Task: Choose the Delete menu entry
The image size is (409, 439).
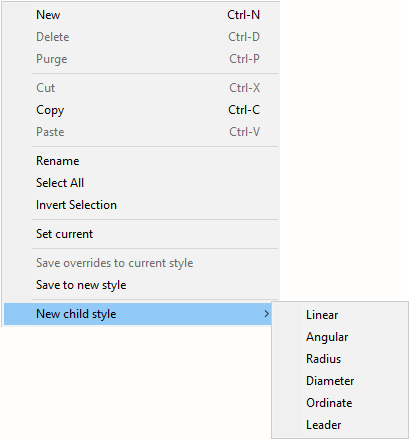Action: (142, 37)
